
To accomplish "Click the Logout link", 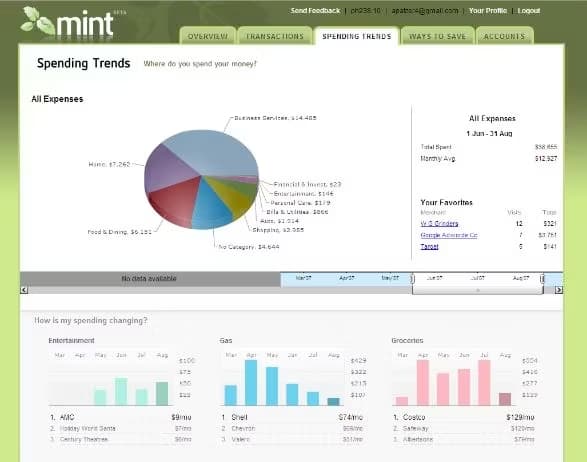I will [x=529, y=10].
